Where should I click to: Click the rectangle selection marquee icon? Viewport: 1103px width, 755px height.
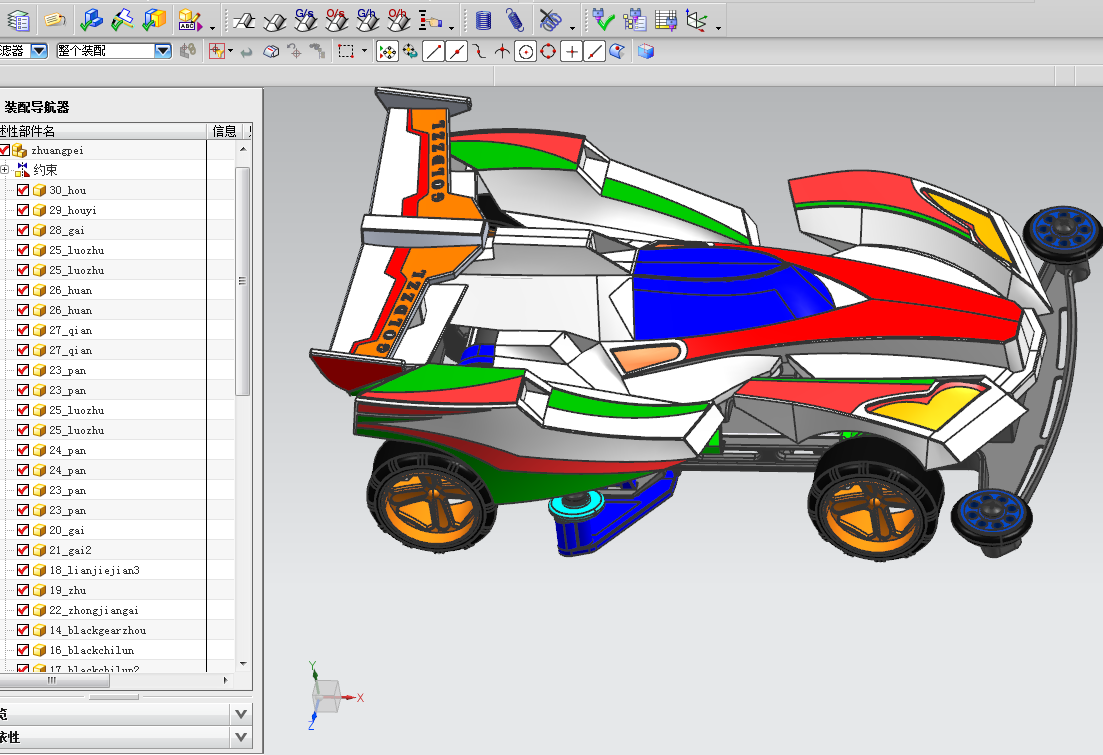345,51
